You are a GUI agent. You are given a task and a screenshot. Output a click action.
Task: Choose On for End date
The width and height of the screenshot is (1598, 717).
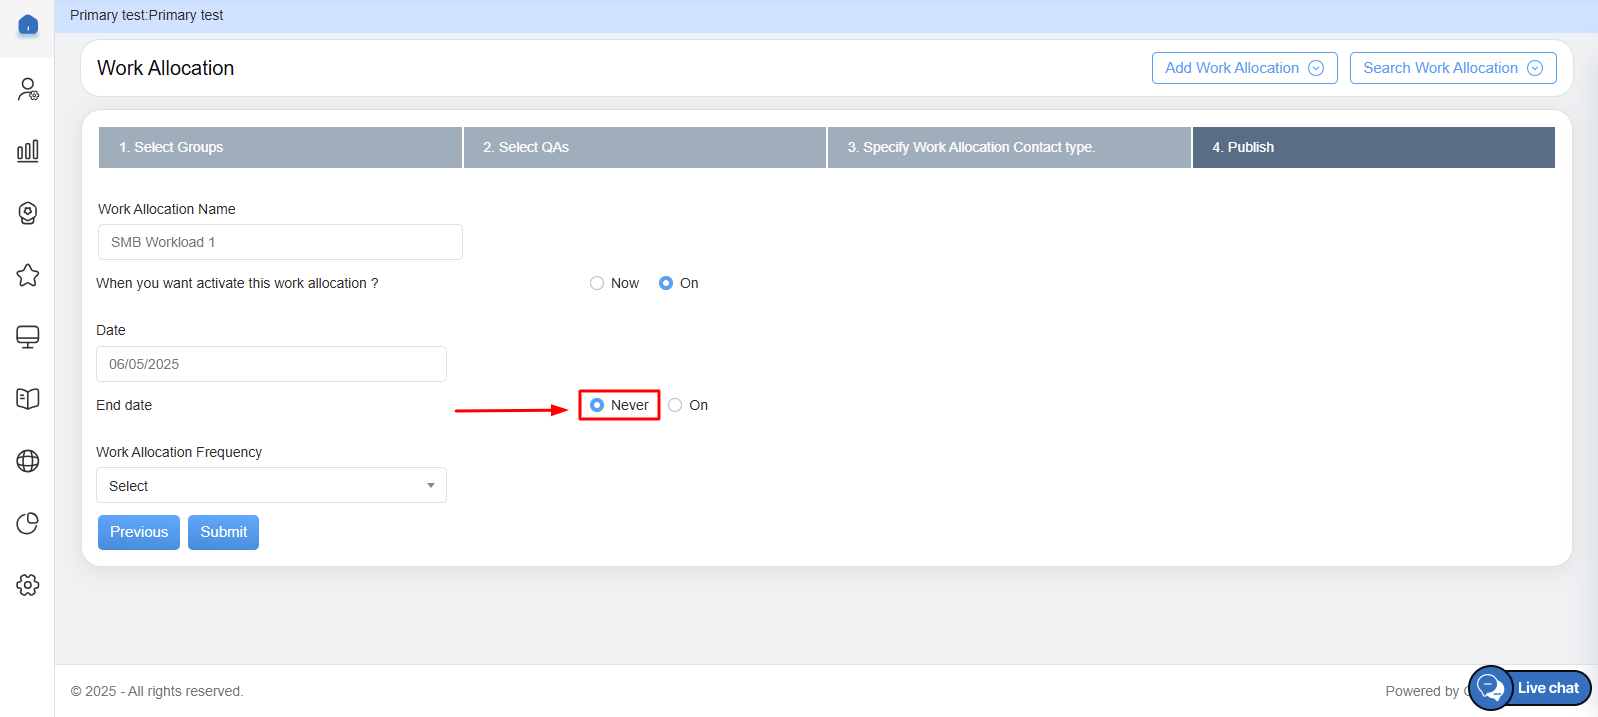(676, 405)
